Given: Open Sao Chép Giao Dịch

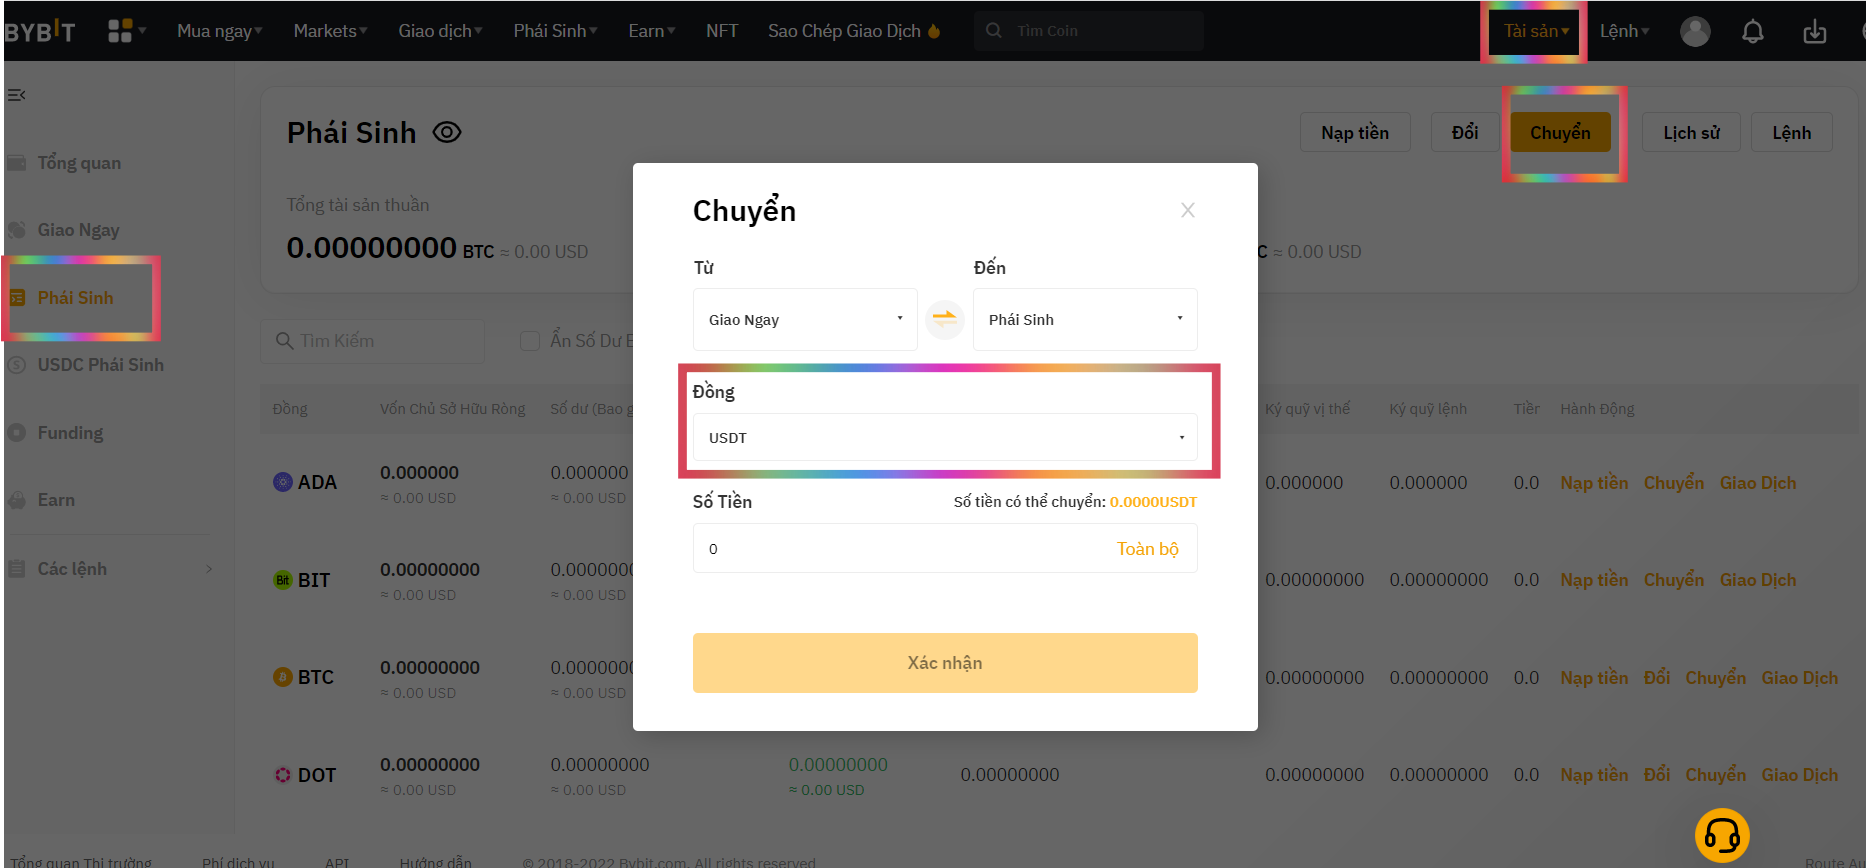Looking at the screenshot, I should [x=844, y=31].
